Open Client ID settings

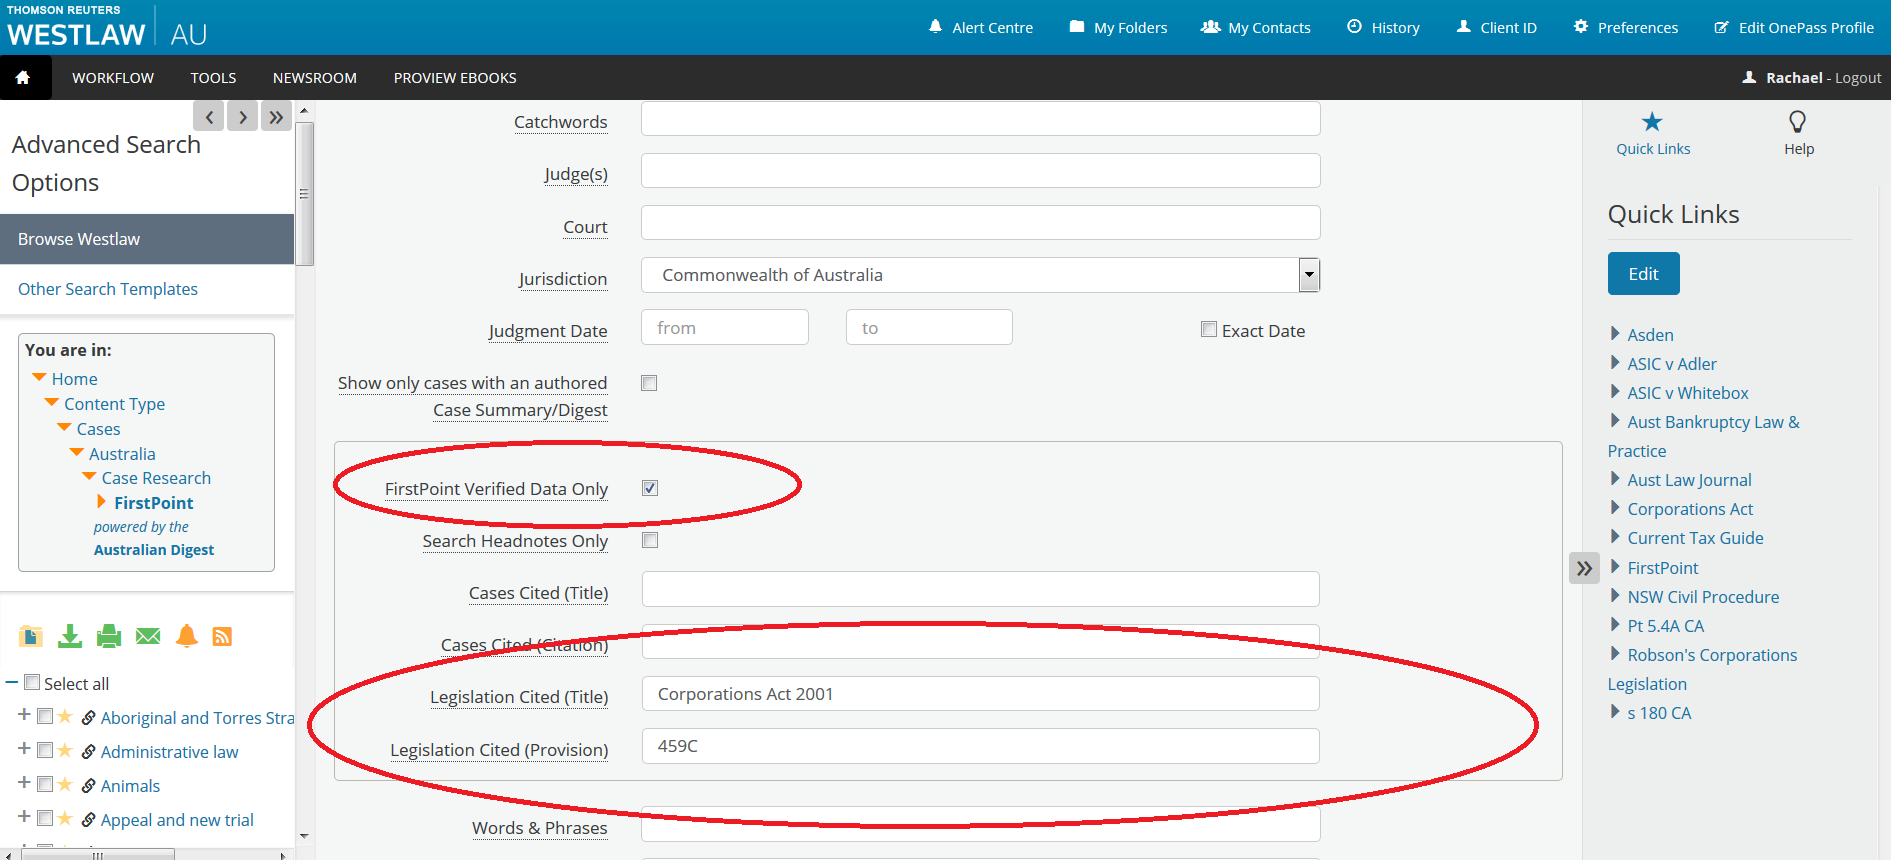1496,28
